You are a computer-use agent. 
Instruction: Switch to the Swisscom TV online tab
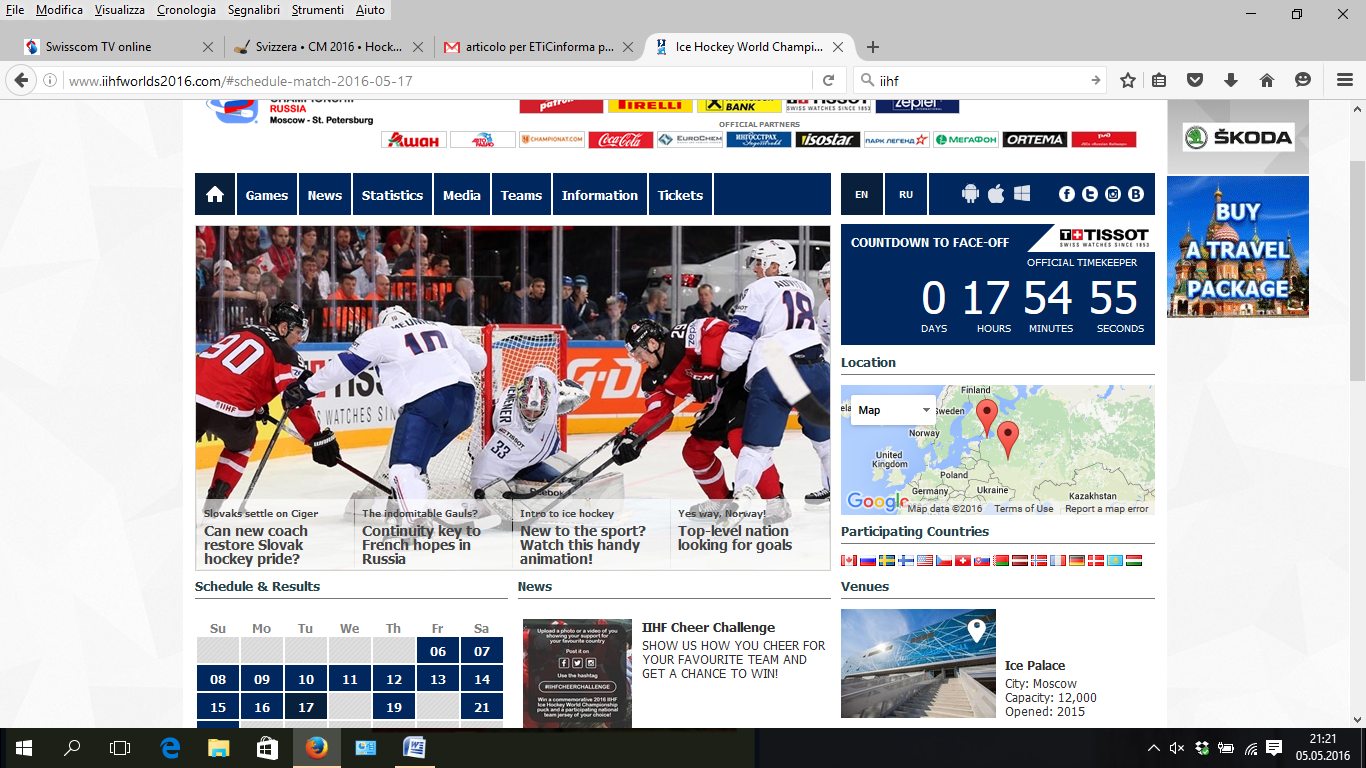click(x=119, y=47)
